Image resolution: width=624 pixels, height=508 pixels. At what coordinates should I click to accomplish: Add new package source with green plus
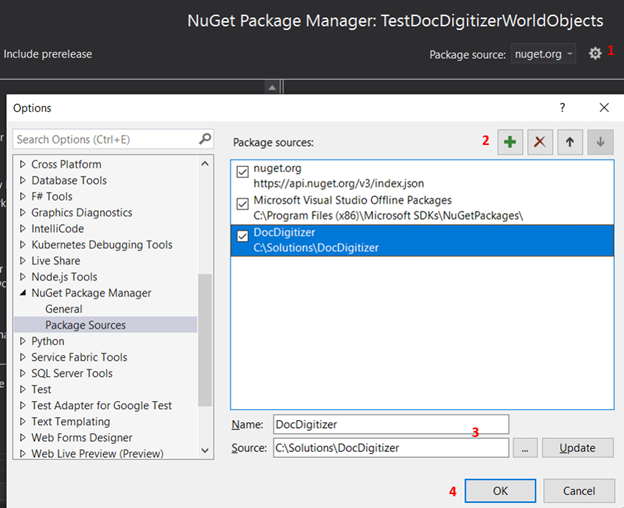click(510, 142)
